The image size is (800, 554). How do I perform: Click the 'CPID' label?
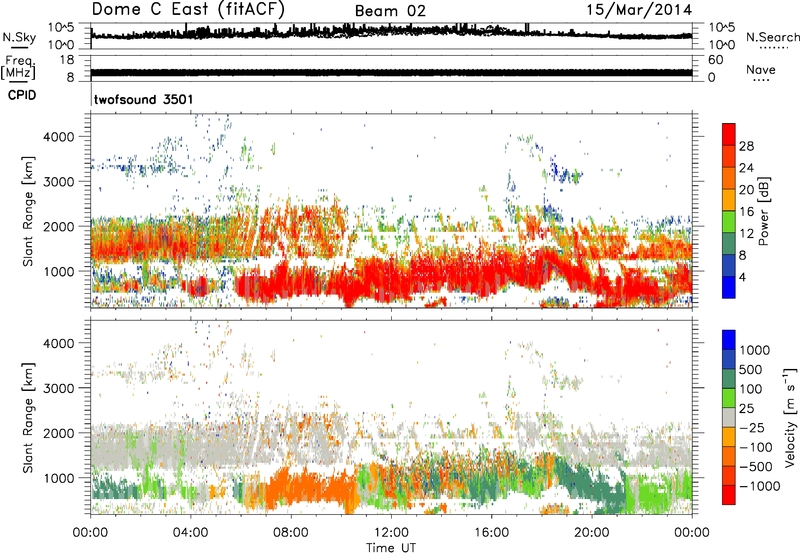point(22,95)
